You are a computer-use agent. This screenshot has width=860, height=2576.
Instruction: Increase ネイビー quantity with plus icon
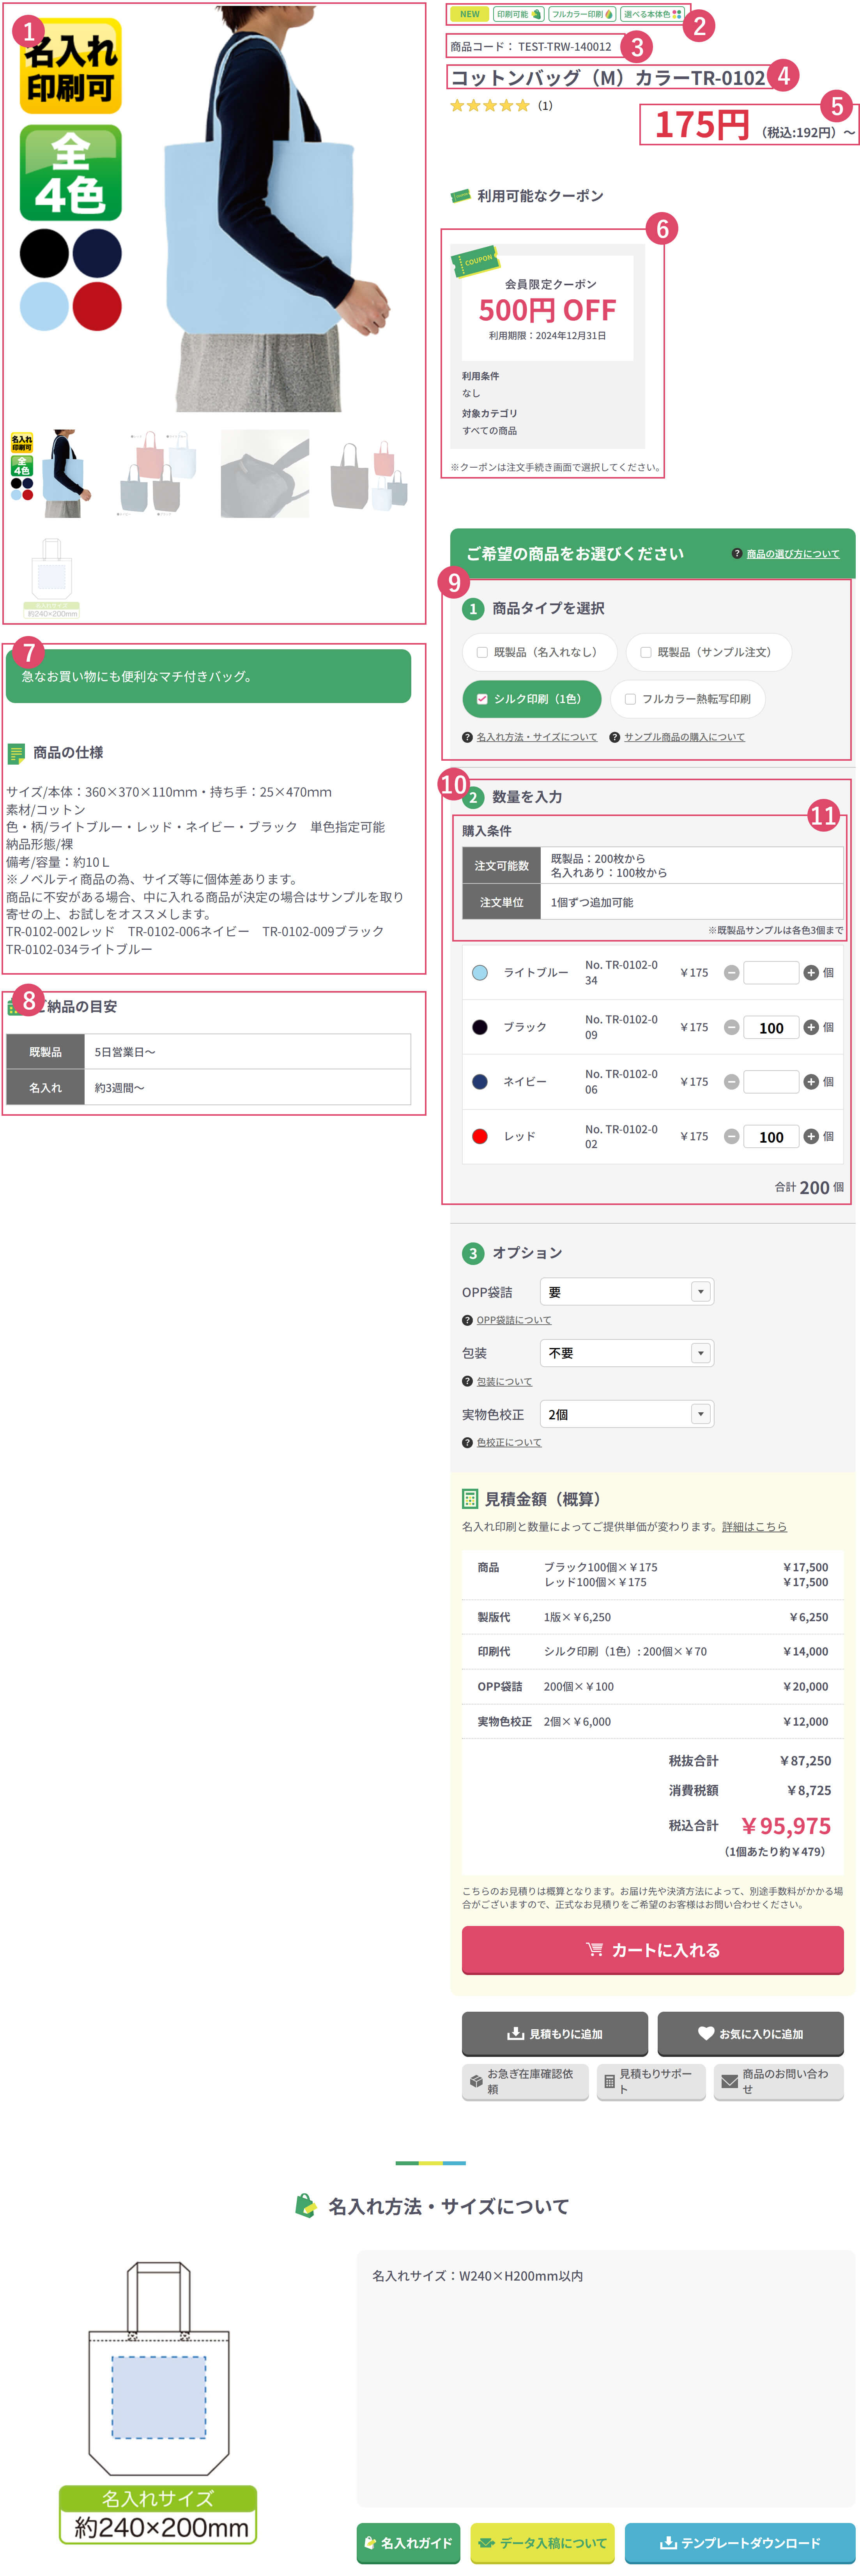pos(811,1082)
